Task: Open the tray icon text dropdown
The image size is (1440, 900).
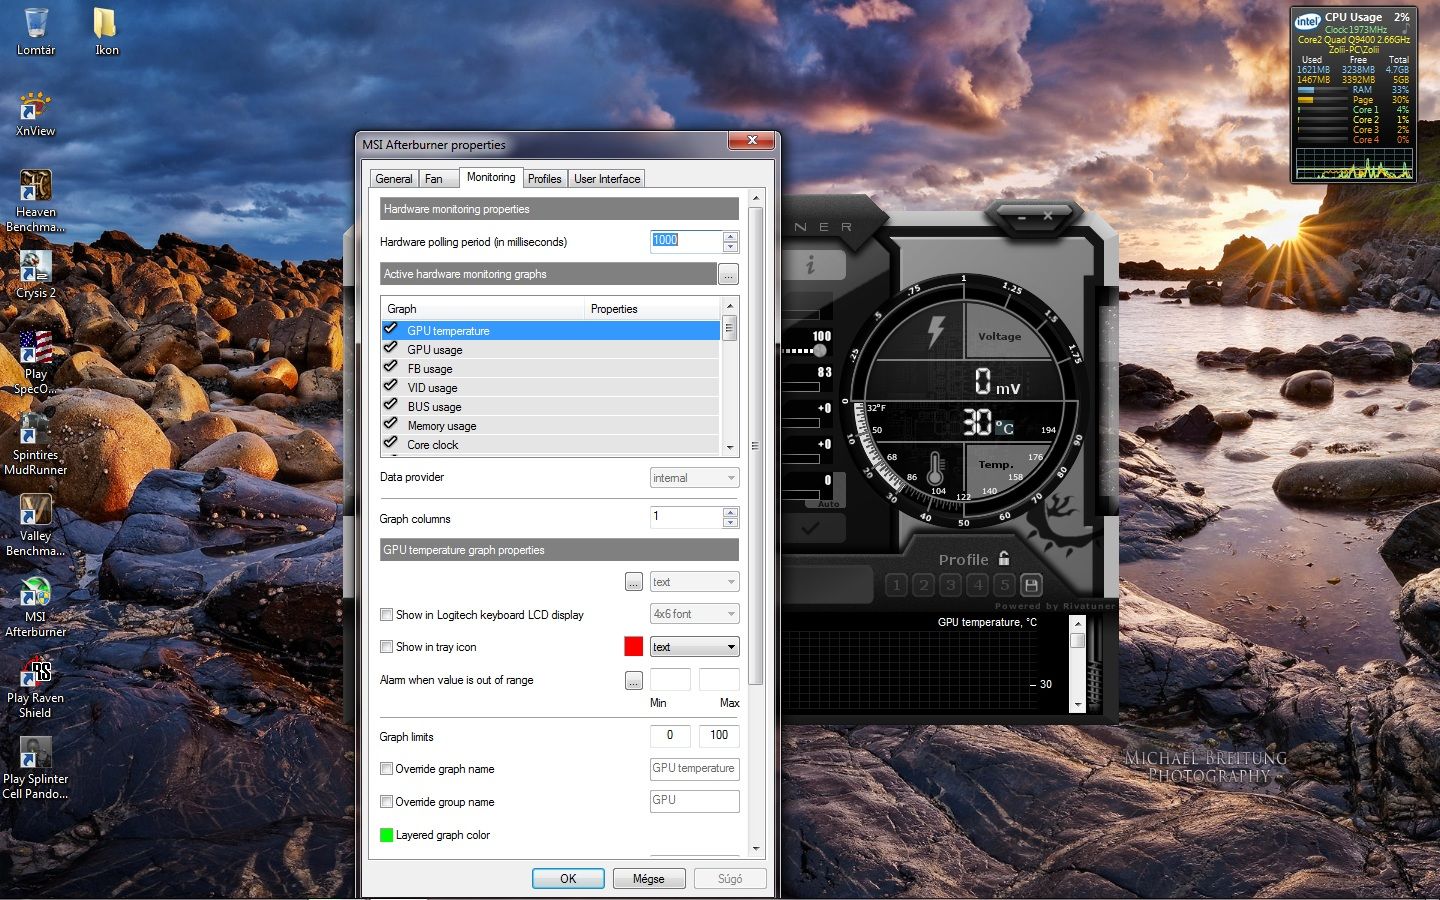Action: 695,647
